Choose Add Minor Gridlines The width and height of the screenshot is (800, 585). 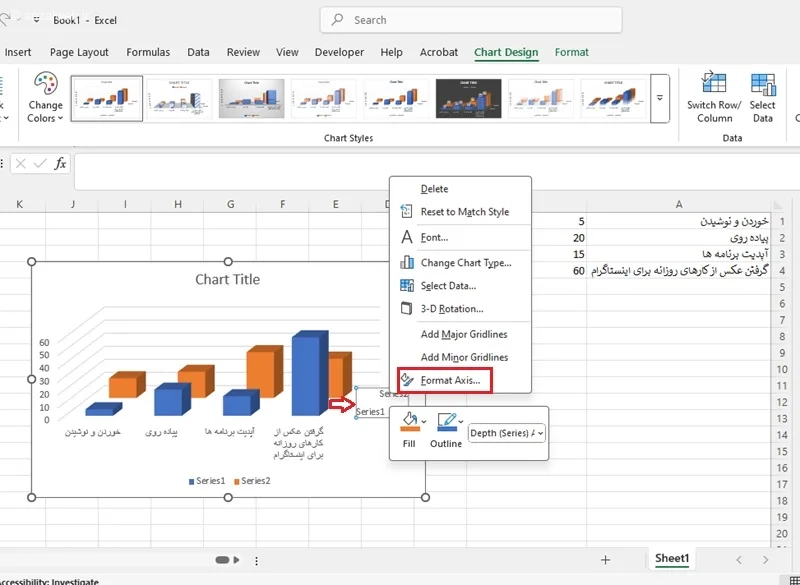460,357
